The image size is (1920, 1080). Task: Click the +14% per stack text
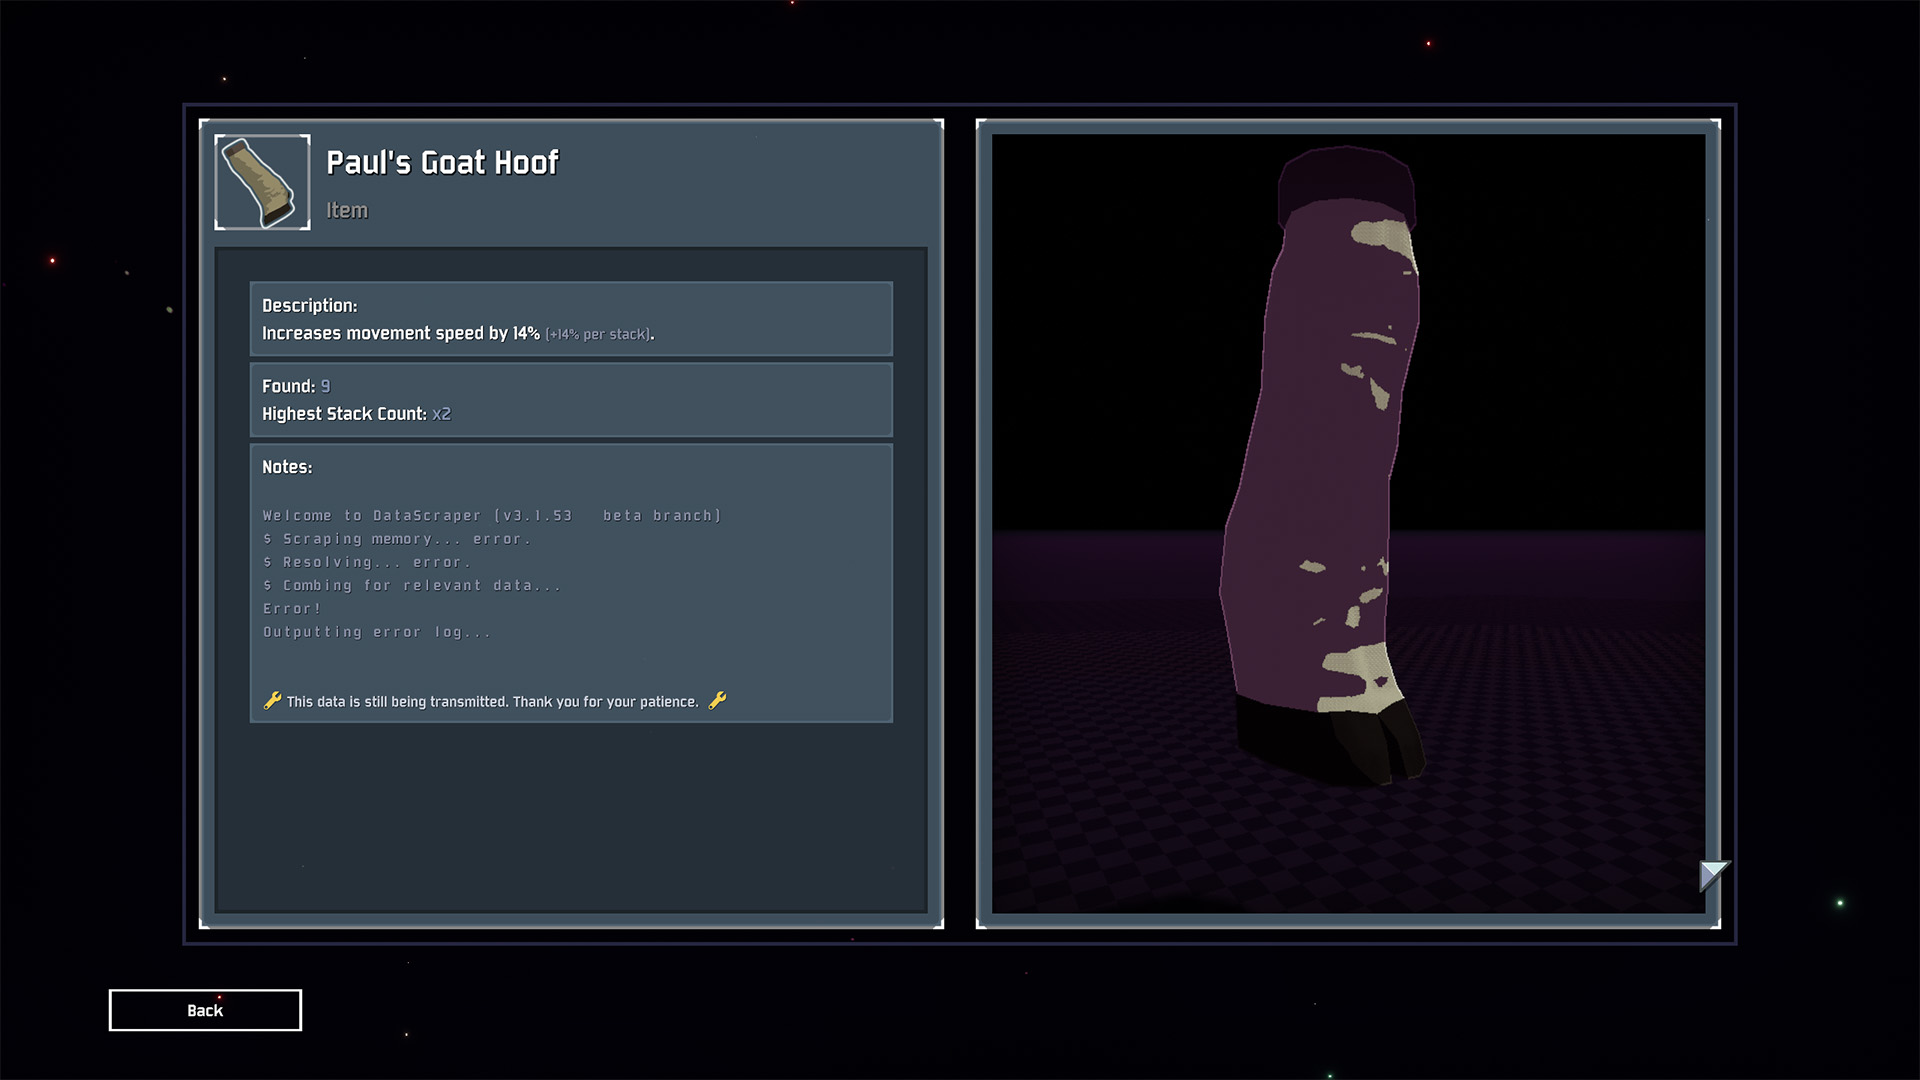pyautogui.click(x=598, y=335)
